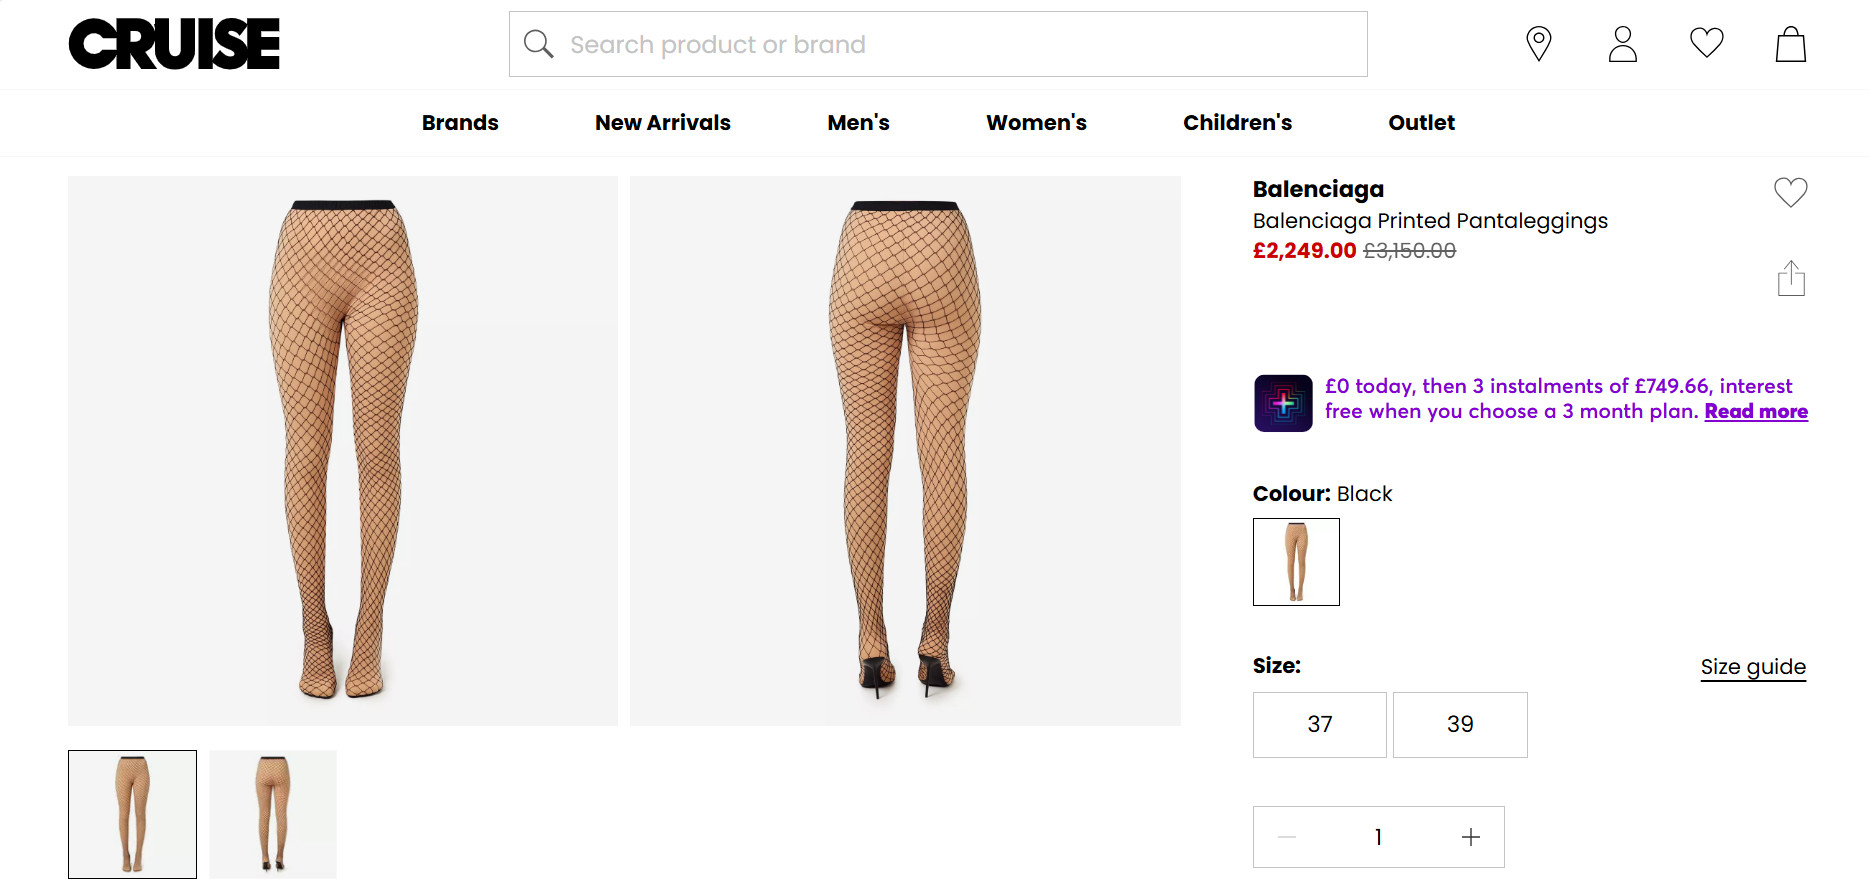Screen dimensions: 1869x896
Task: Click the share product icon
Action: 1790,279
